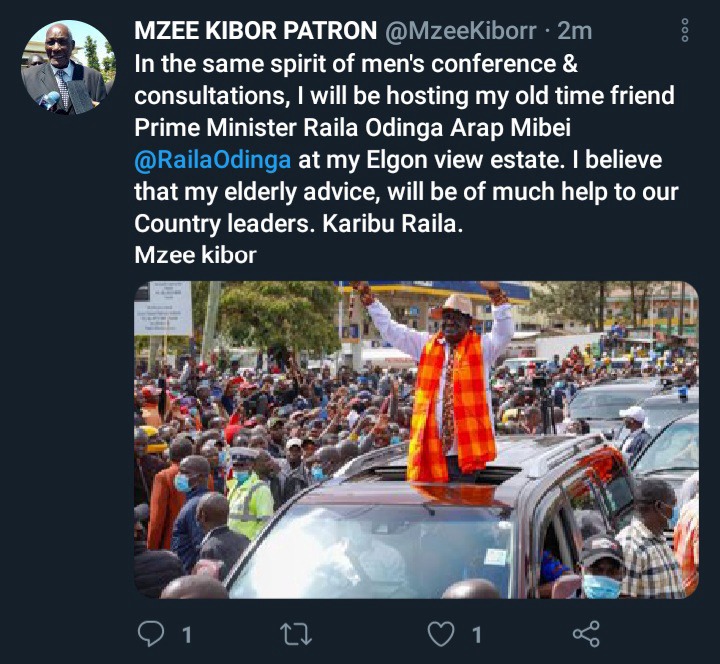Viewport: 720px width, 664px height.
Task: Click the reply count number 1
Action: (186, 635)
